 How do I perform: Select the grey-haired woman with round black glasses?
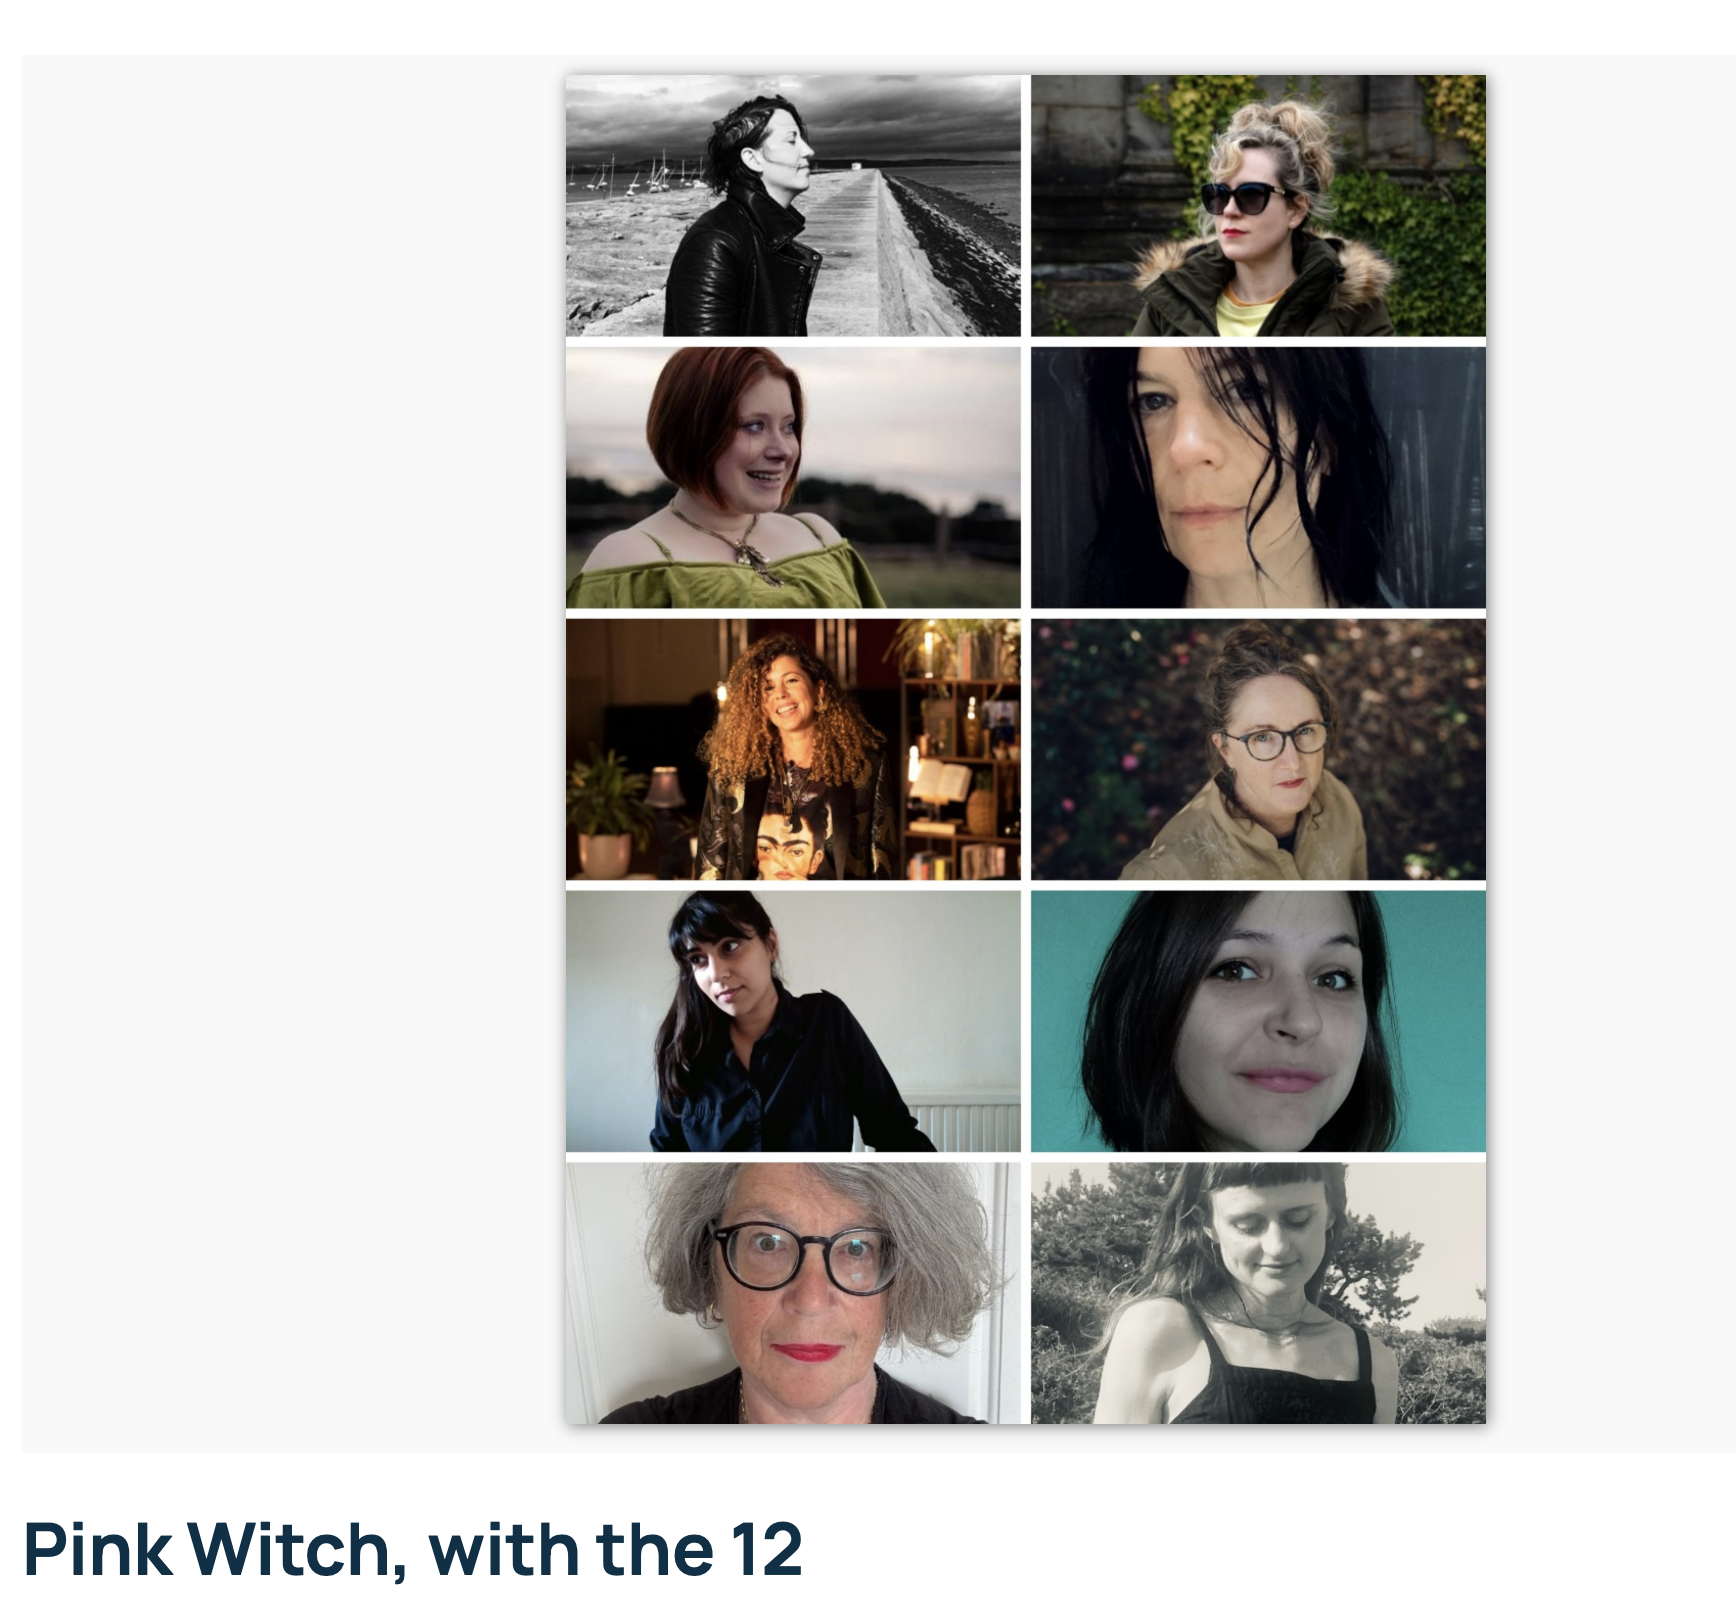[793, 1293]
